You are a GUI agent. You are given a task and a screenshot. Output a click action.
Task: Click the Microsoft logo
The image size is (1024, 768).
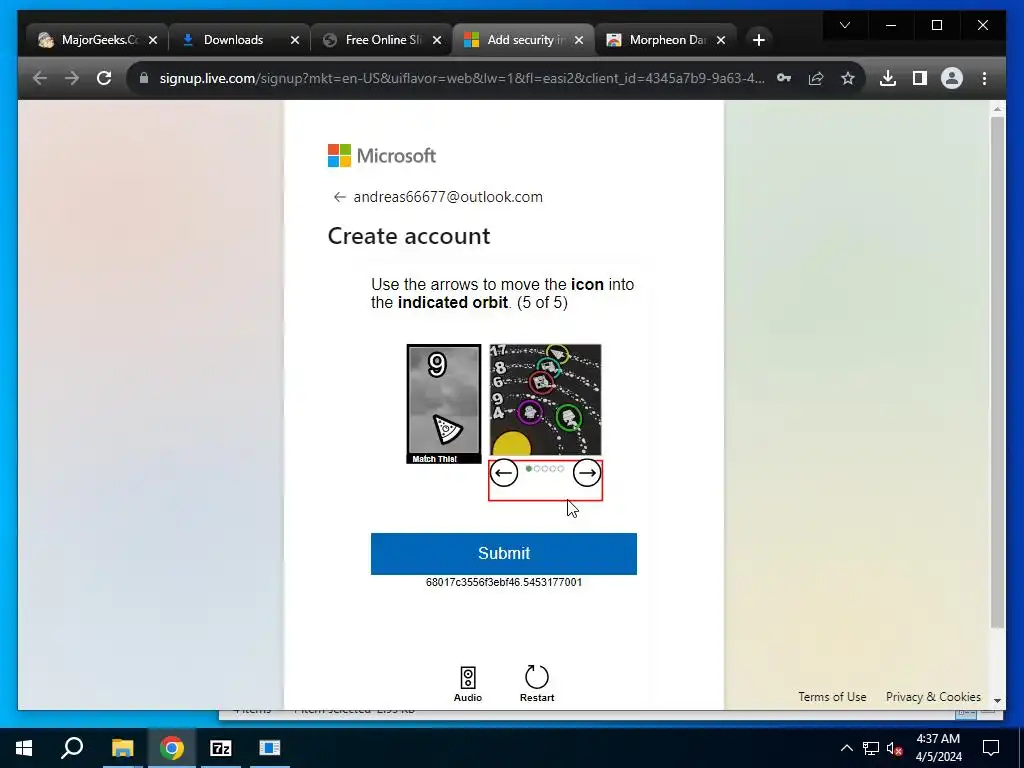tap(381, 155)
